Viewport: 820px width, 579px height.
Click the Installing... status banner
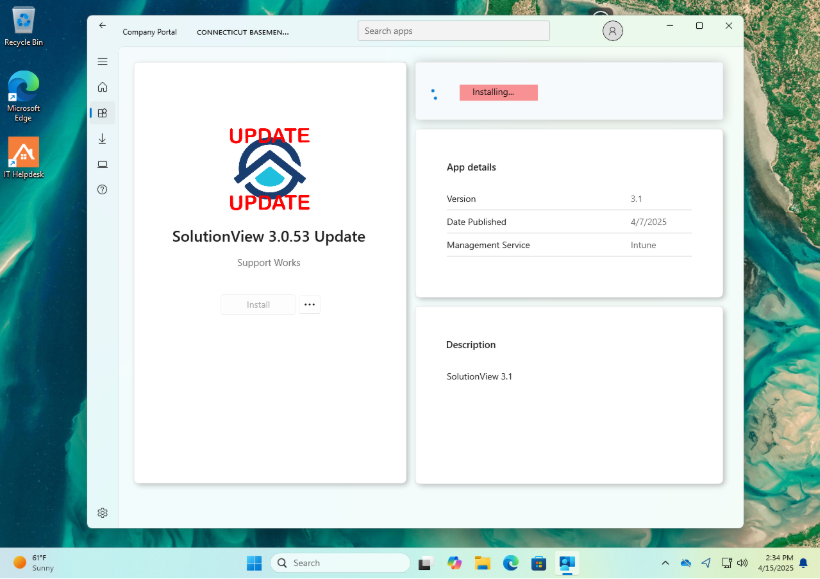pos(498,92)
